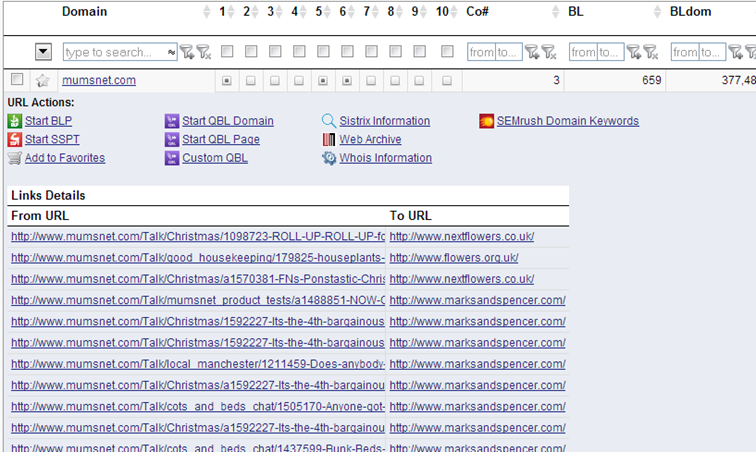Click the Web Archive icon
The height and width of the screenshot is (452, 756).
click(x=329, y=139)
